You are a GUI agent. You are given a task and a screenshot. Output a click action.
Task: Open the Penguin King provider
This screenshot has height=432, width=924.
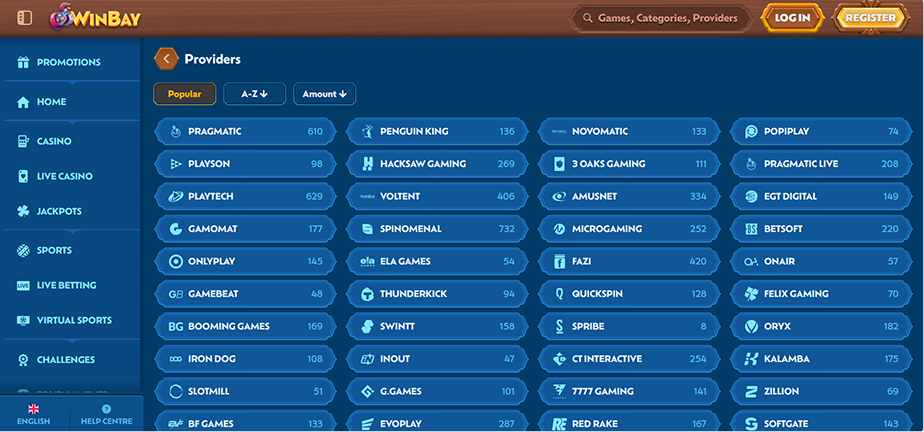pos(437,131)
